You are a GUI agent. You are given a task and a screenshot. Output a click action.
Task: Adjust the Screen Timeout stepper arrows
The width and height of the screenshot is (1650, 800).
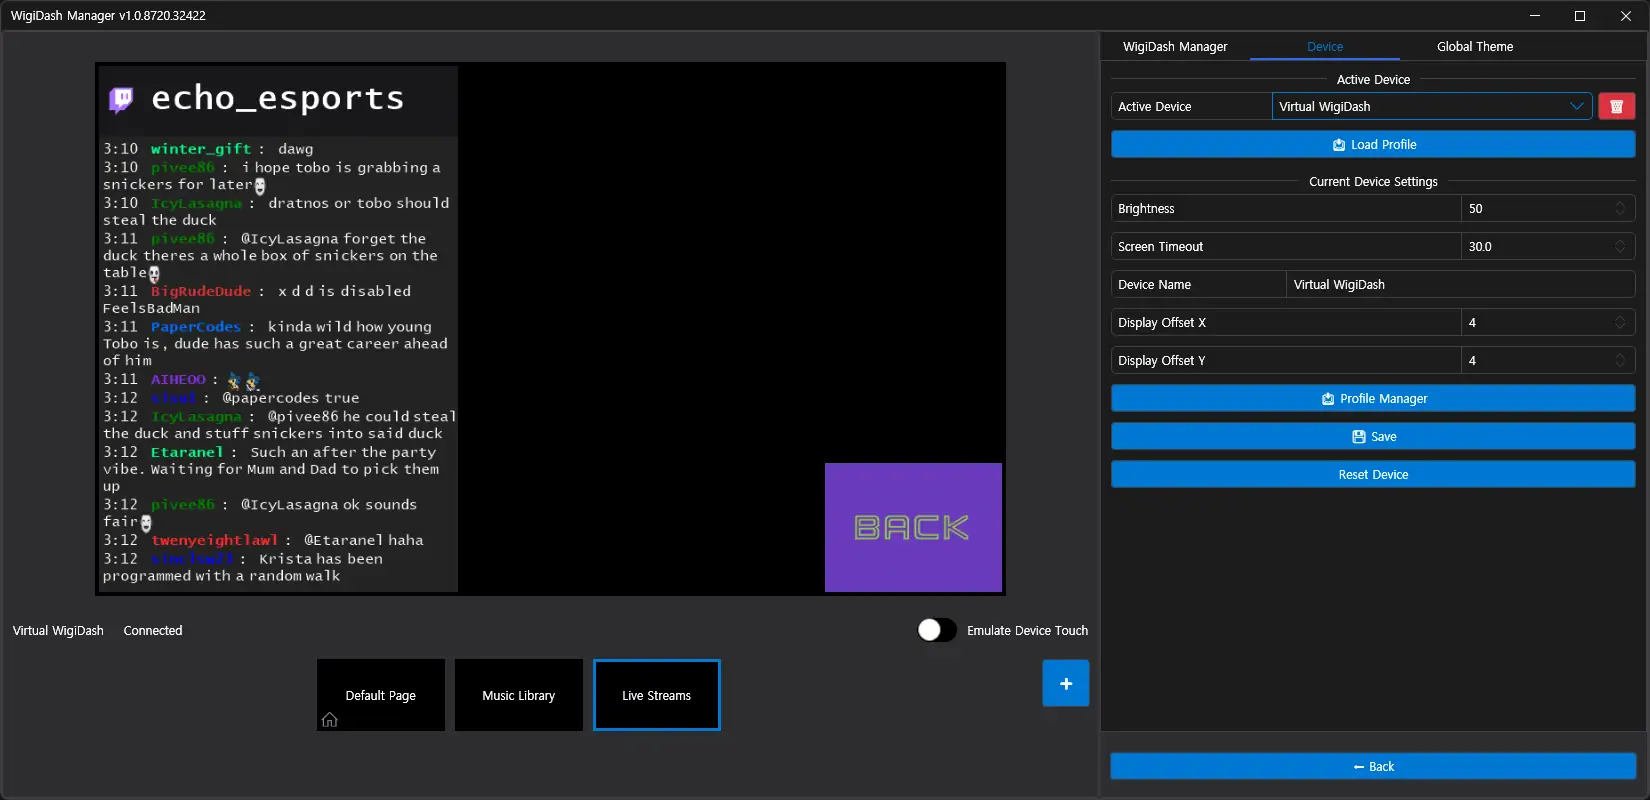1619,247
